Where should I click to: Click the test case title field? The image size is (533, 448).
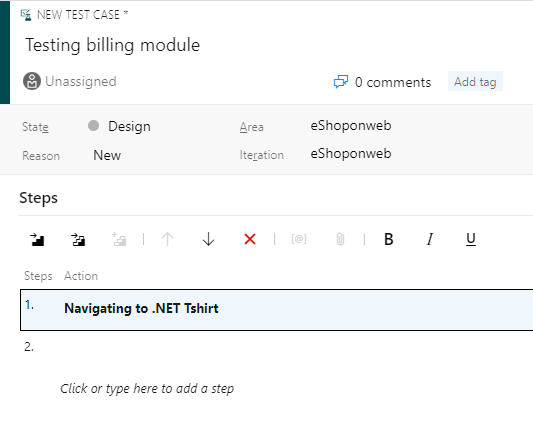point(113,45)
